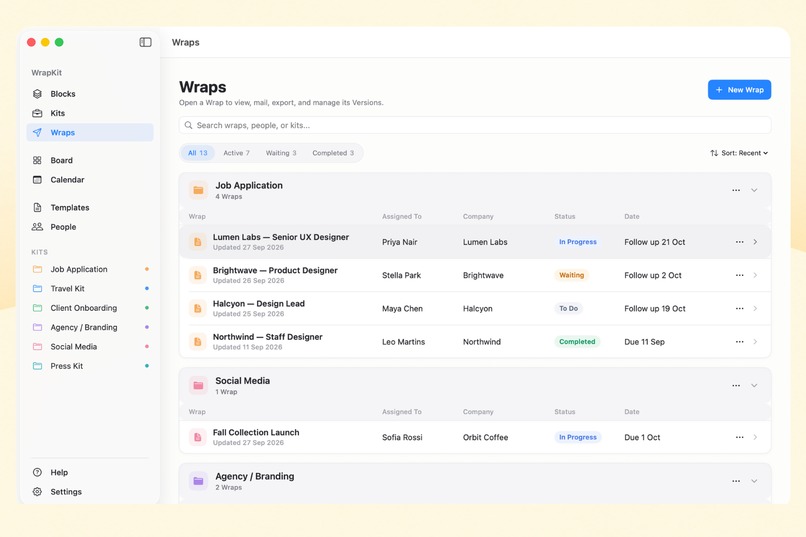The image size is (806, 537).
Task: Open the Travel Kit in sidebar
Action: [x=90, y=288]
